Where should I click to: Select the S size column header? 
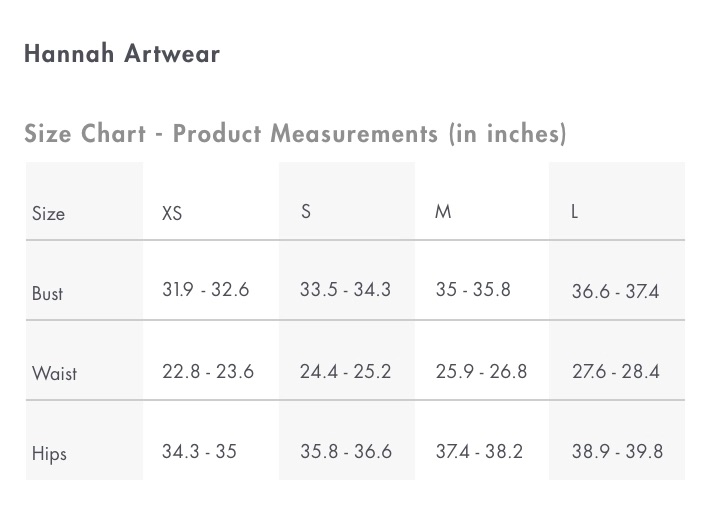point(306,212)
